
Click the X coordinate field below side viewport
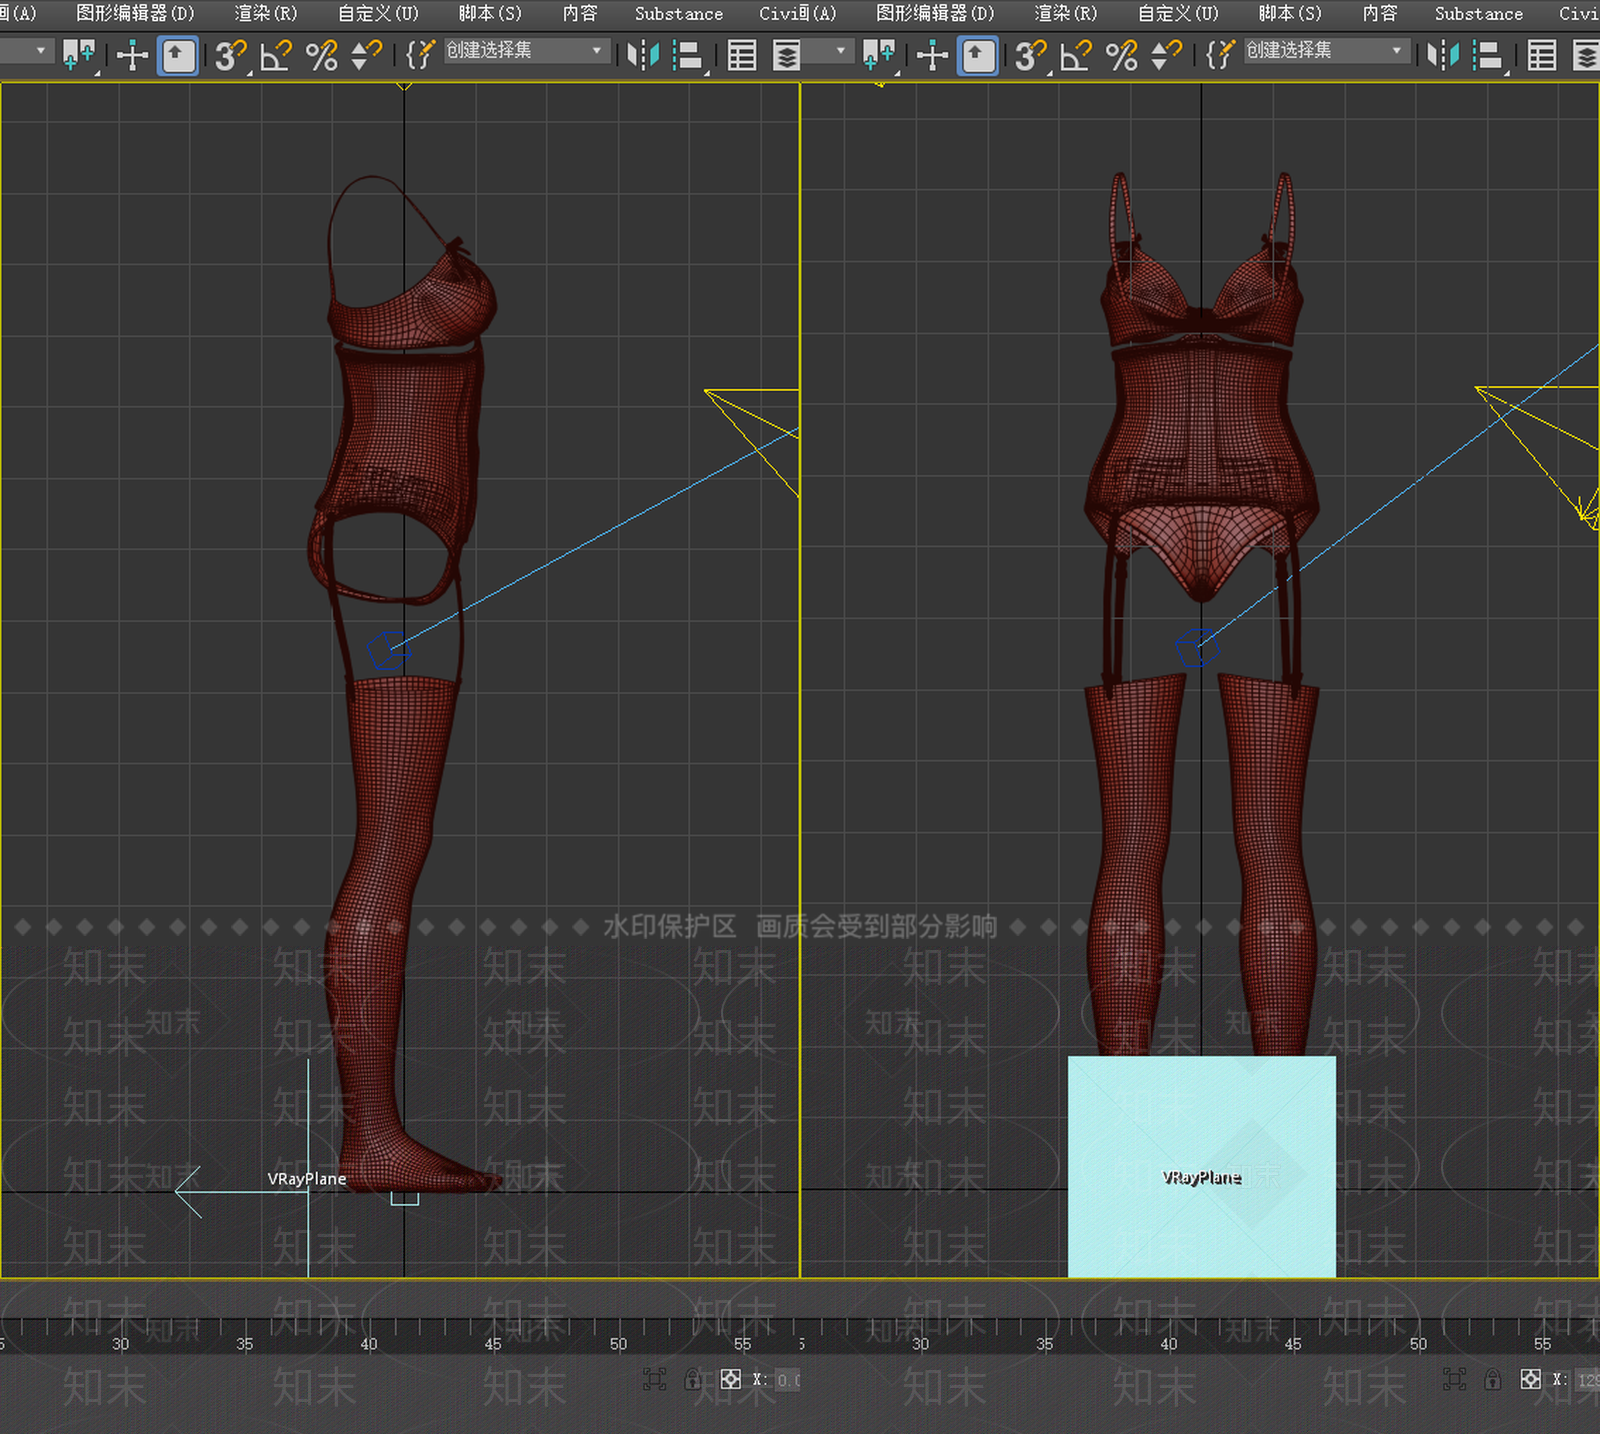(788, 1380)
